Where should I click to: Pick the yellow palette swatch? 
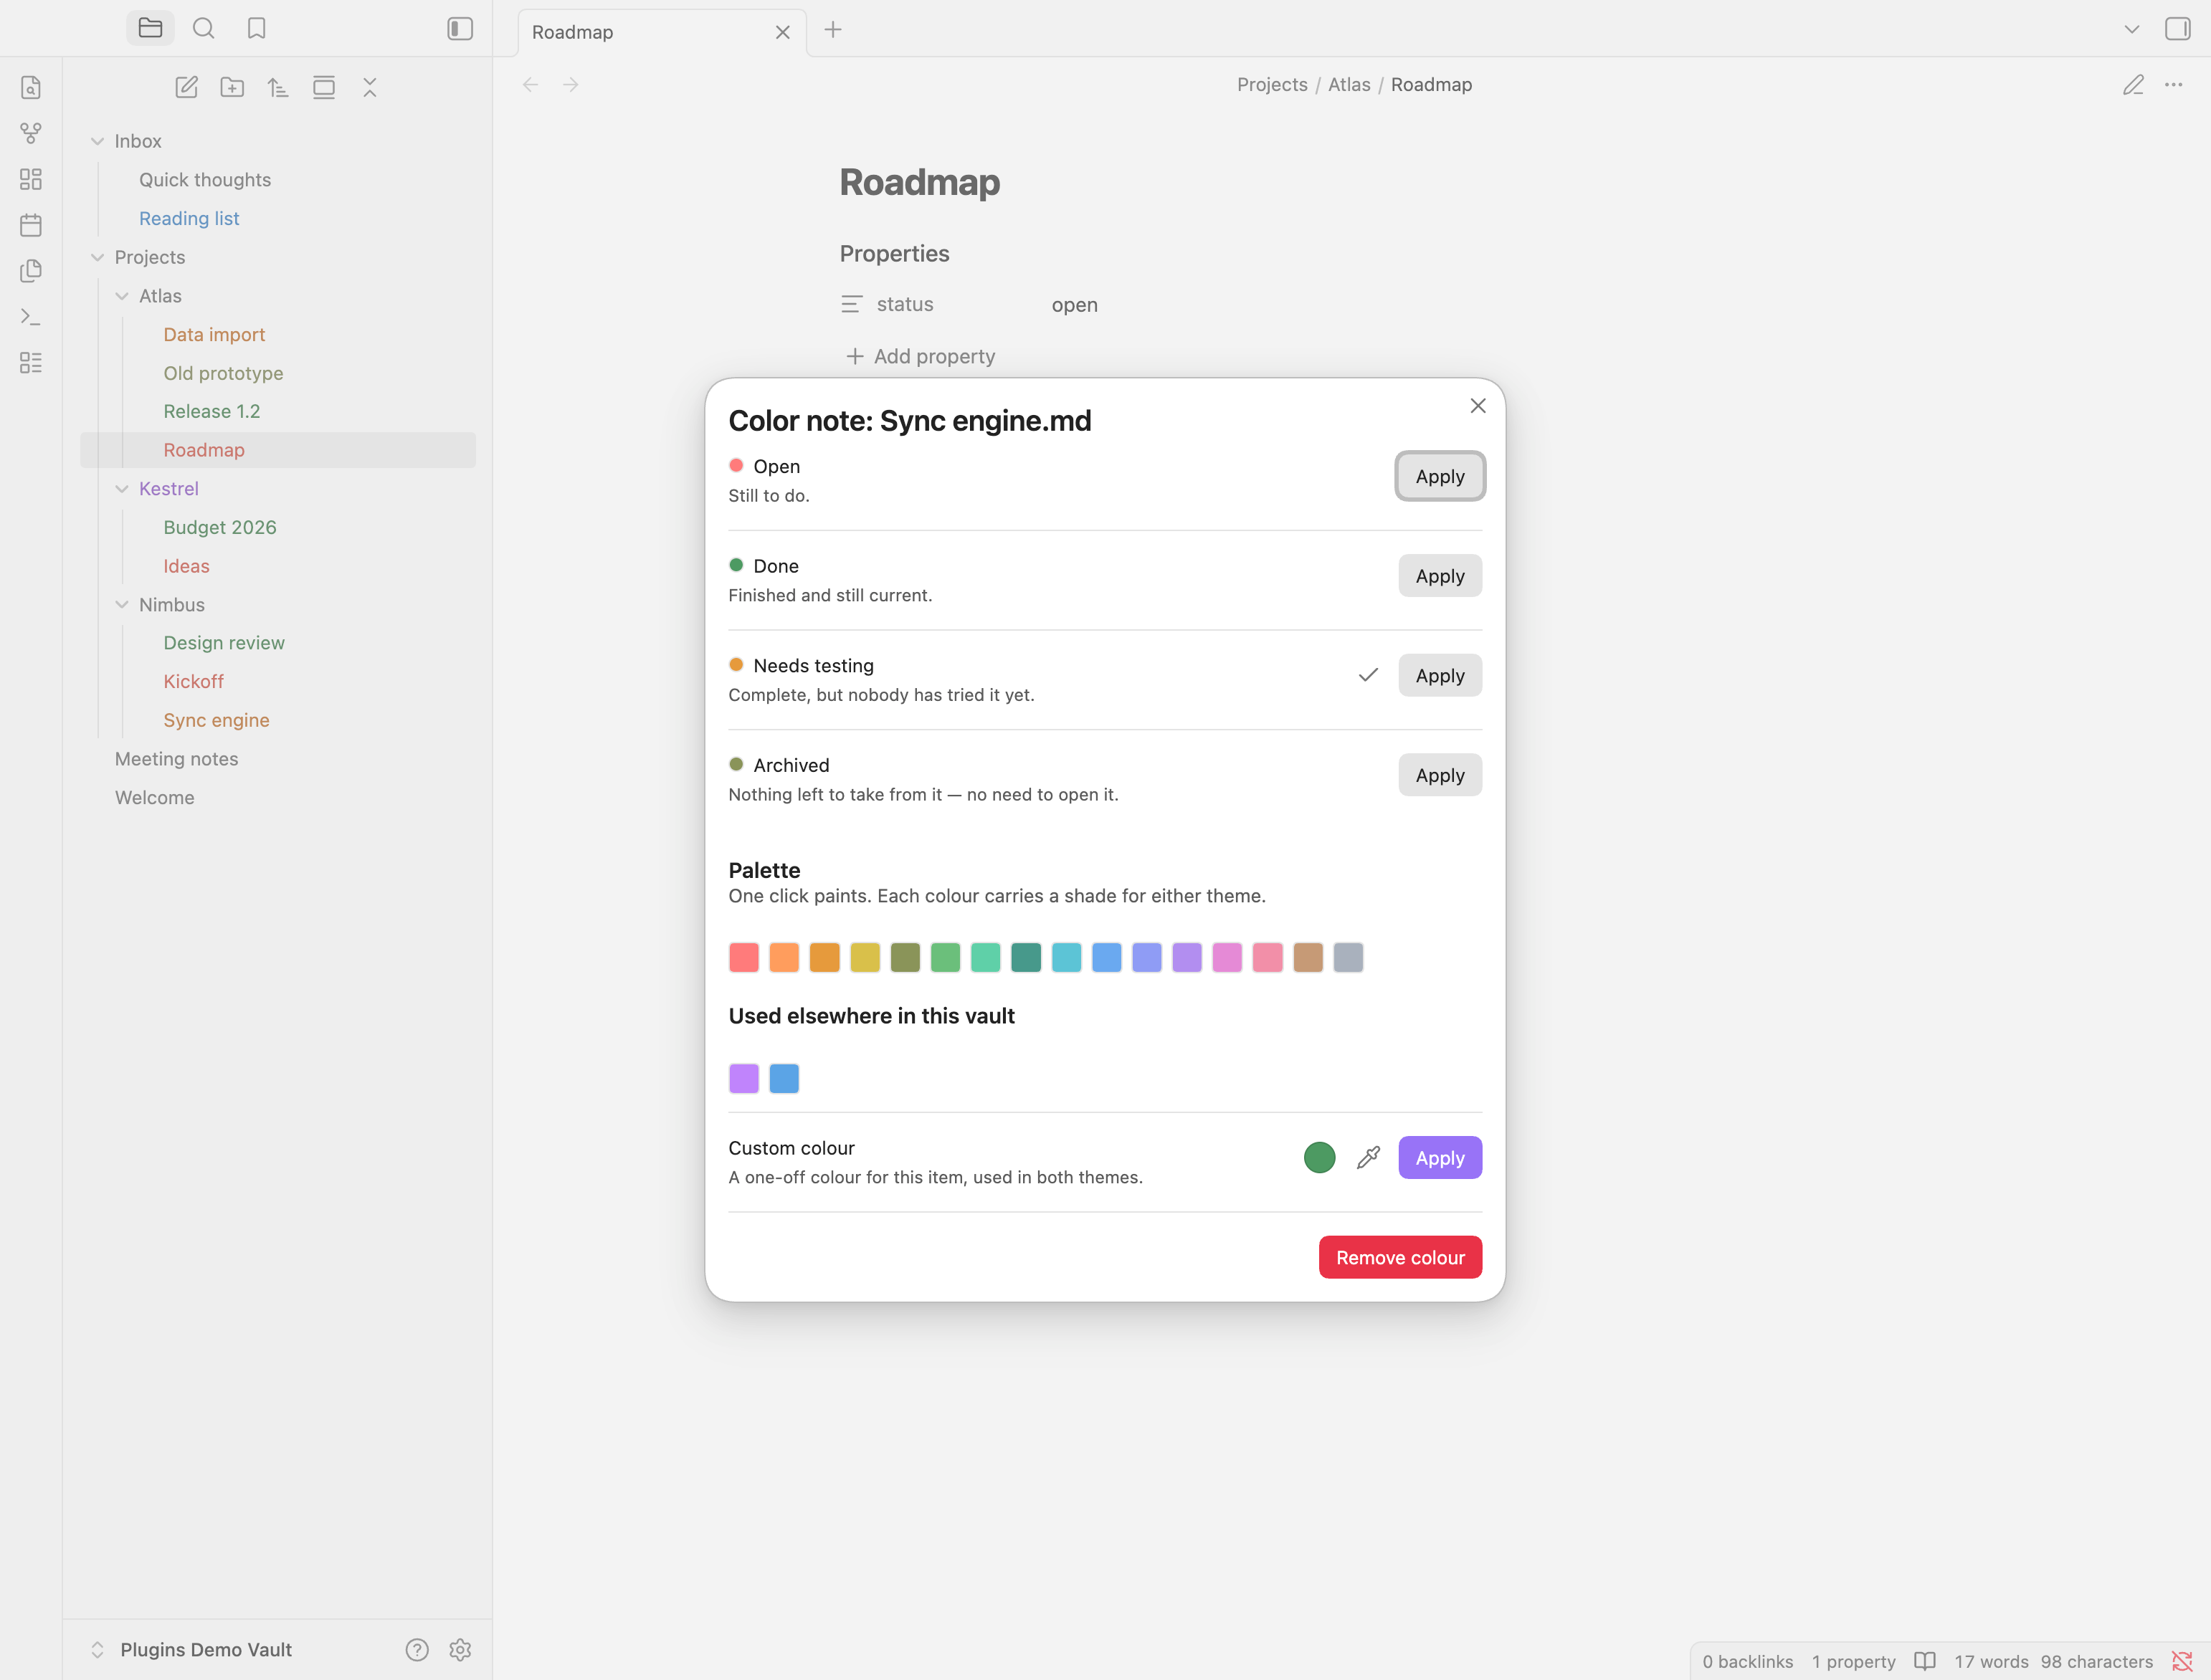tap(865, 957)
